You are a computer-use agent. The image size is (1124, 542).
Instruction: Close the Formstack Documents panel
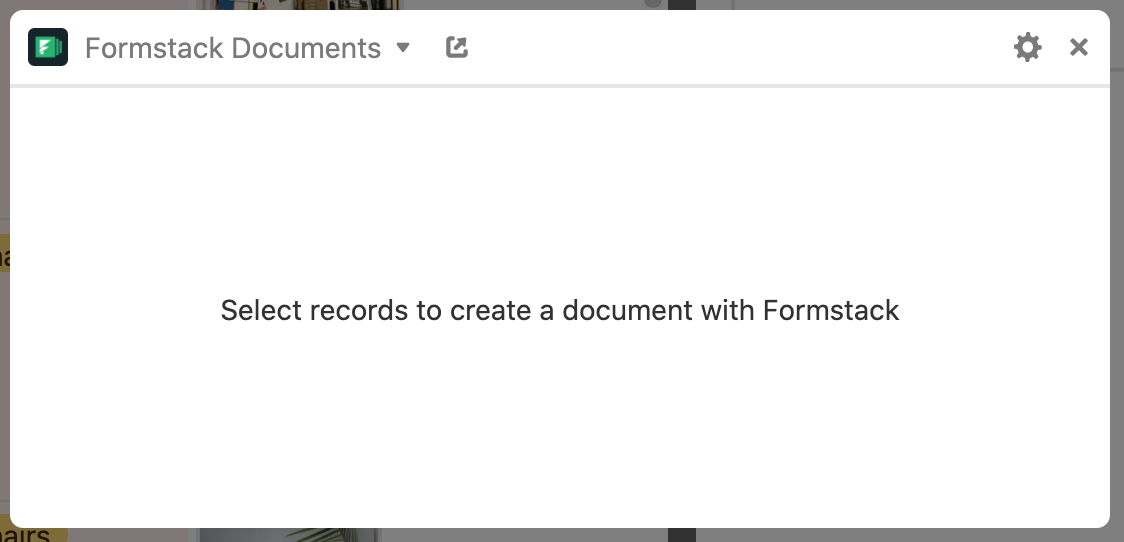tap(1079, 47)
